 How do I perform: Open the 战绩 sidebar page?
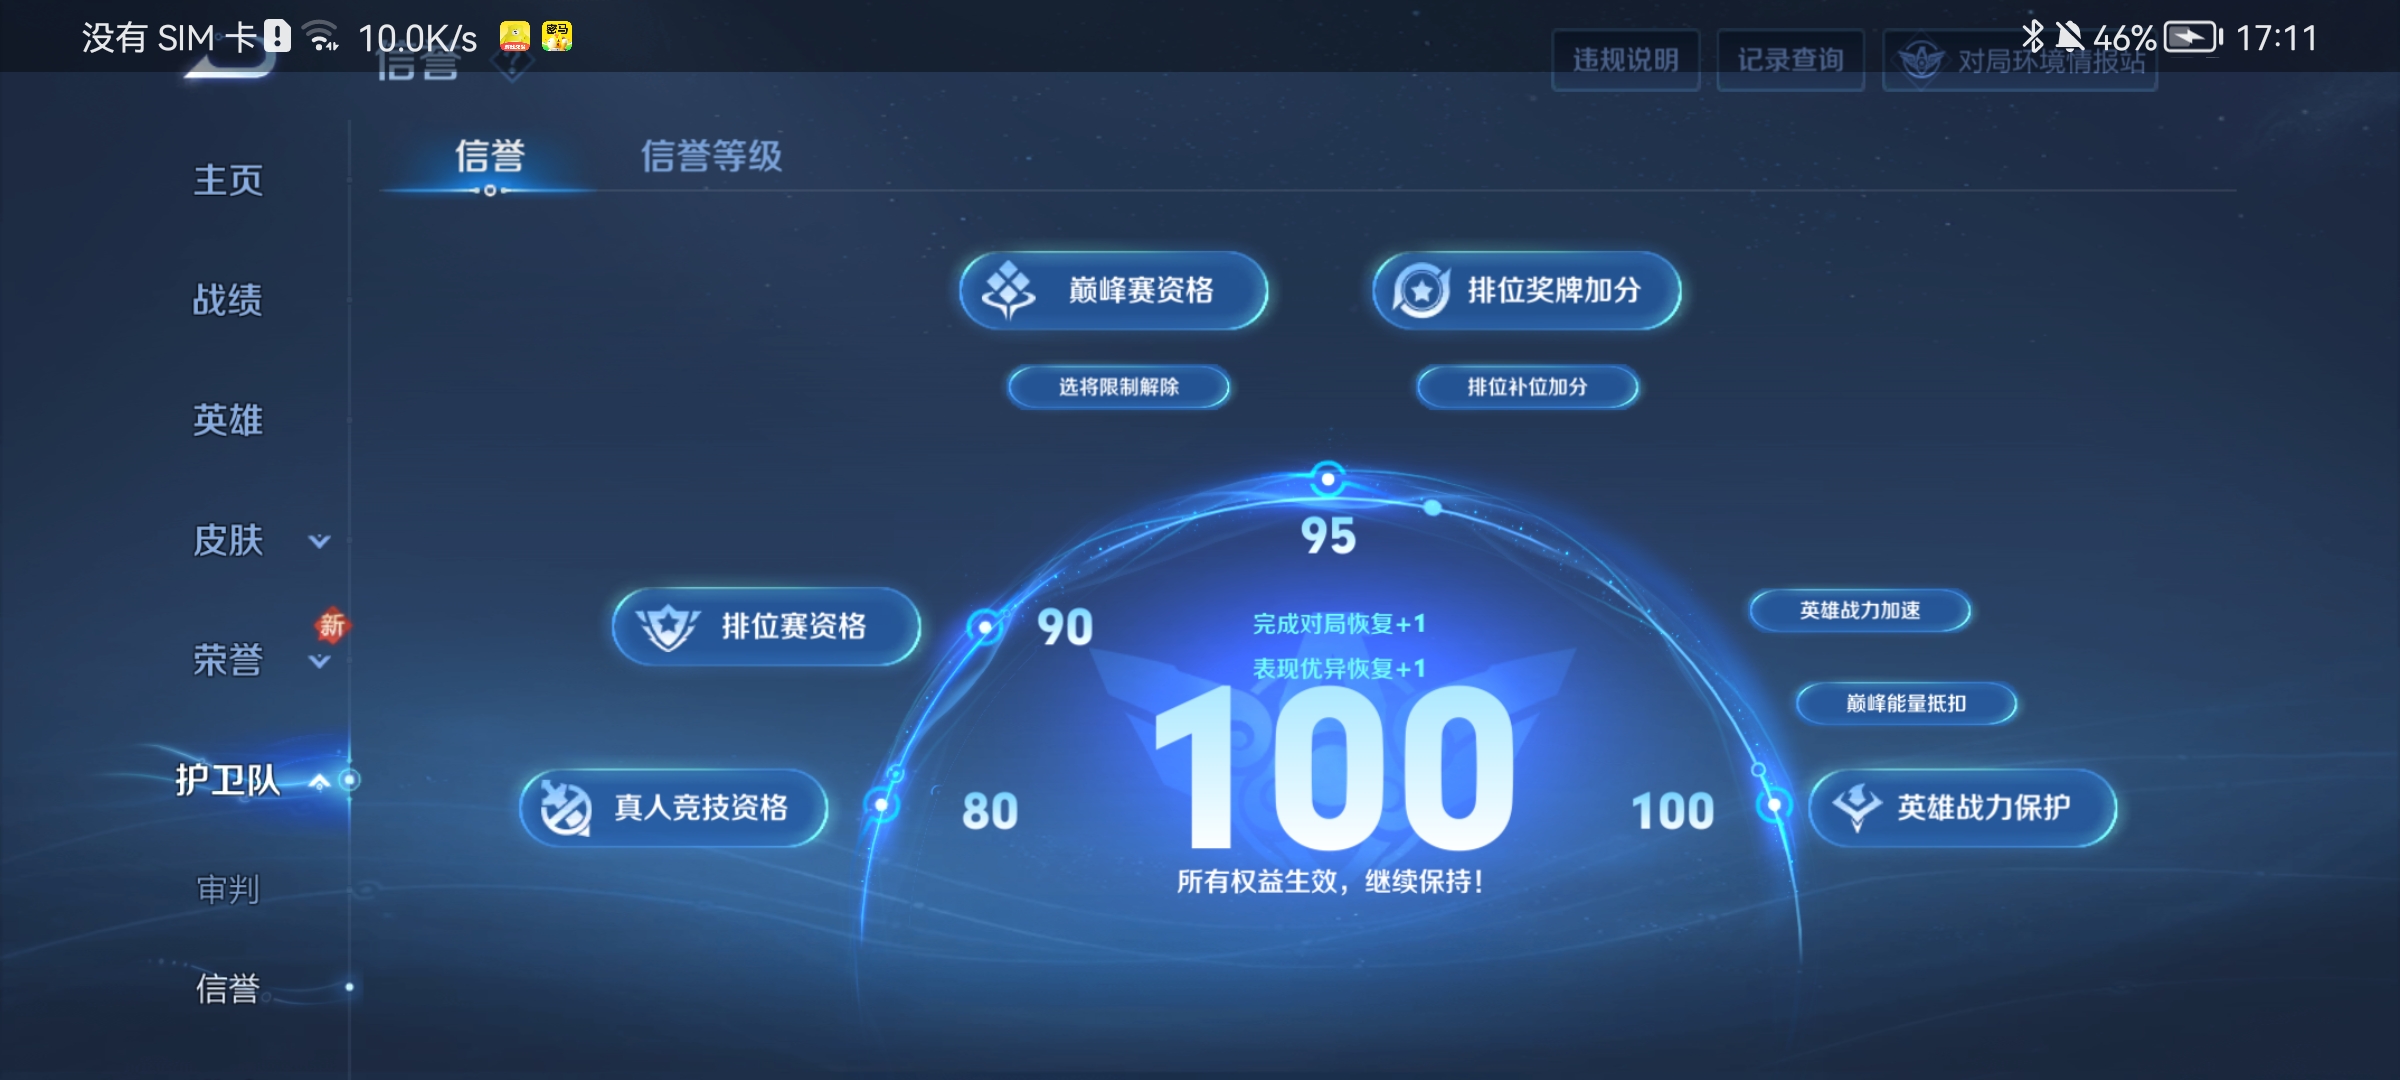[x=228, y=300]
